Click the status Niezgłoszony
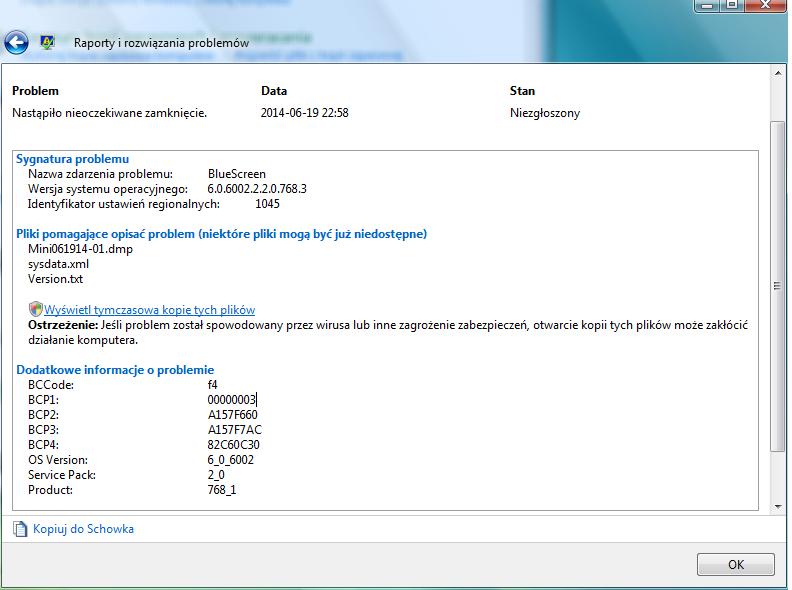The image size is (792, 590). 545,113
